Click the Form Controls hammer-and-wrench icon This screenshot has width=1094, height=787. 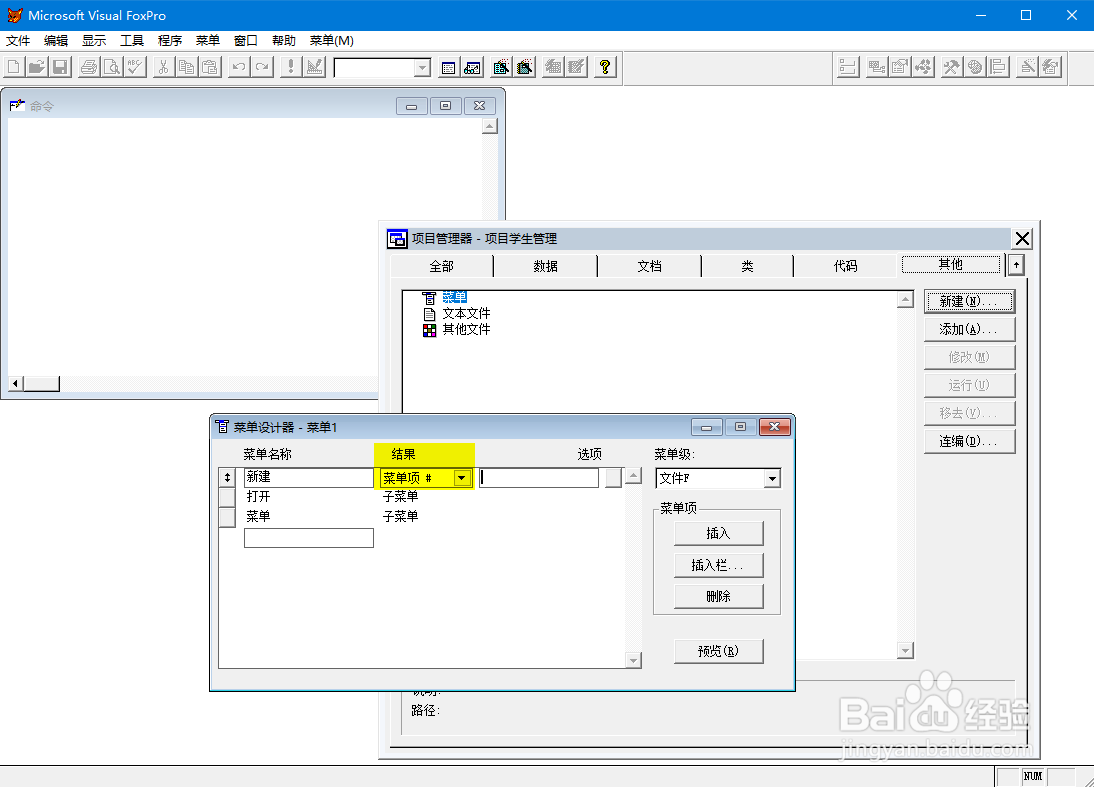pyautogui.click(x=952, y=67)
